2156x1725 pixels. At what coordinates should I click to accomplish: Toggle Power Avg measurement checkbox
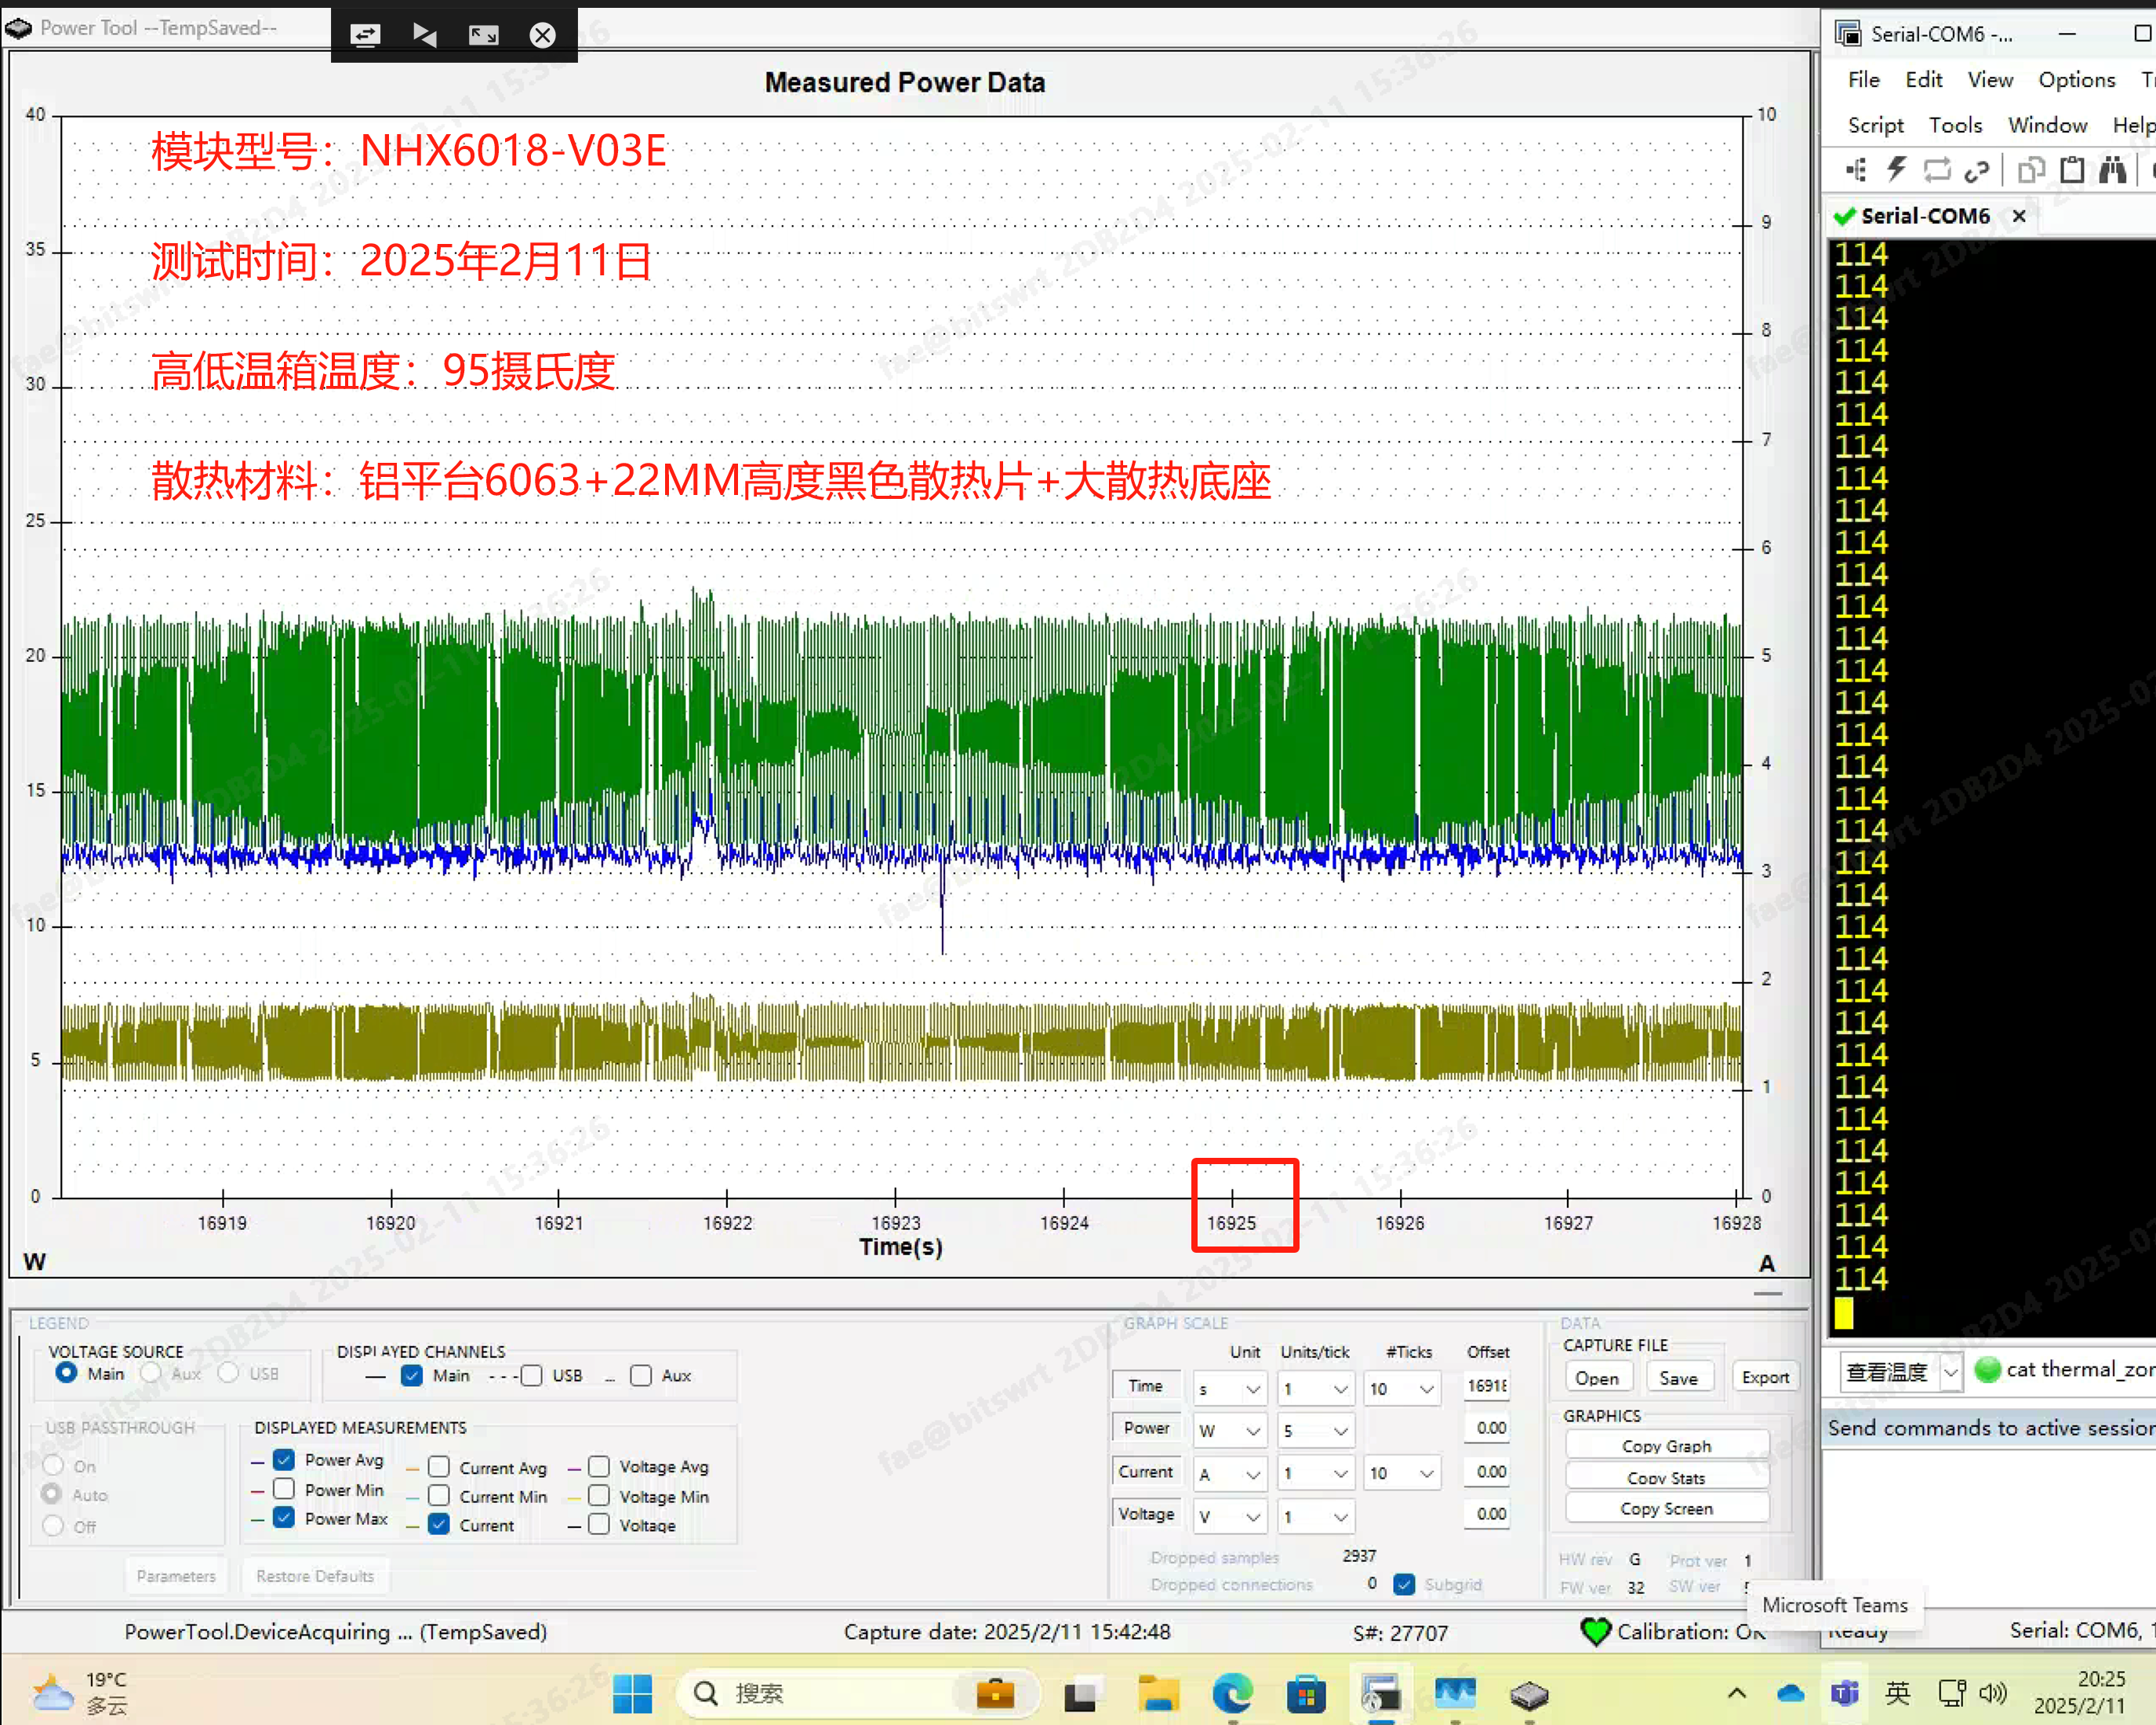[x=284, y=1459]
